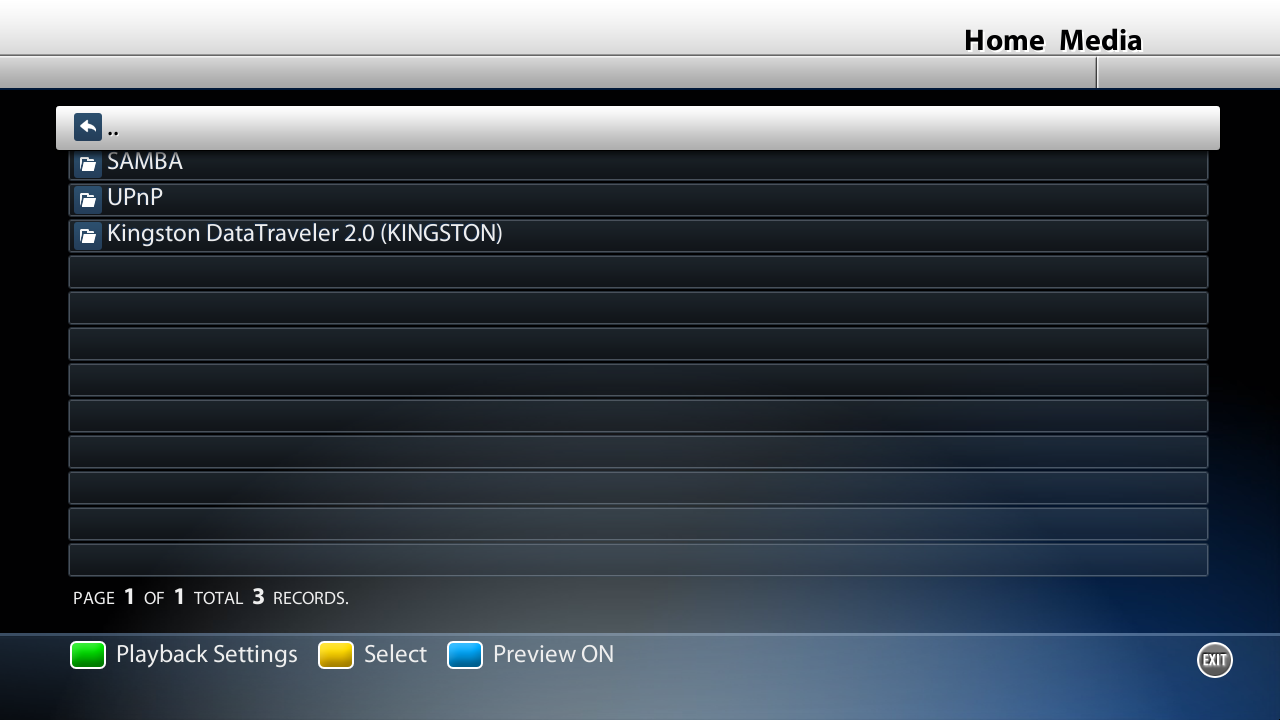This screenshot has height=720, width=1280.
Task: Click the Kingston DataTraveler folder icon
Action: 88,236
